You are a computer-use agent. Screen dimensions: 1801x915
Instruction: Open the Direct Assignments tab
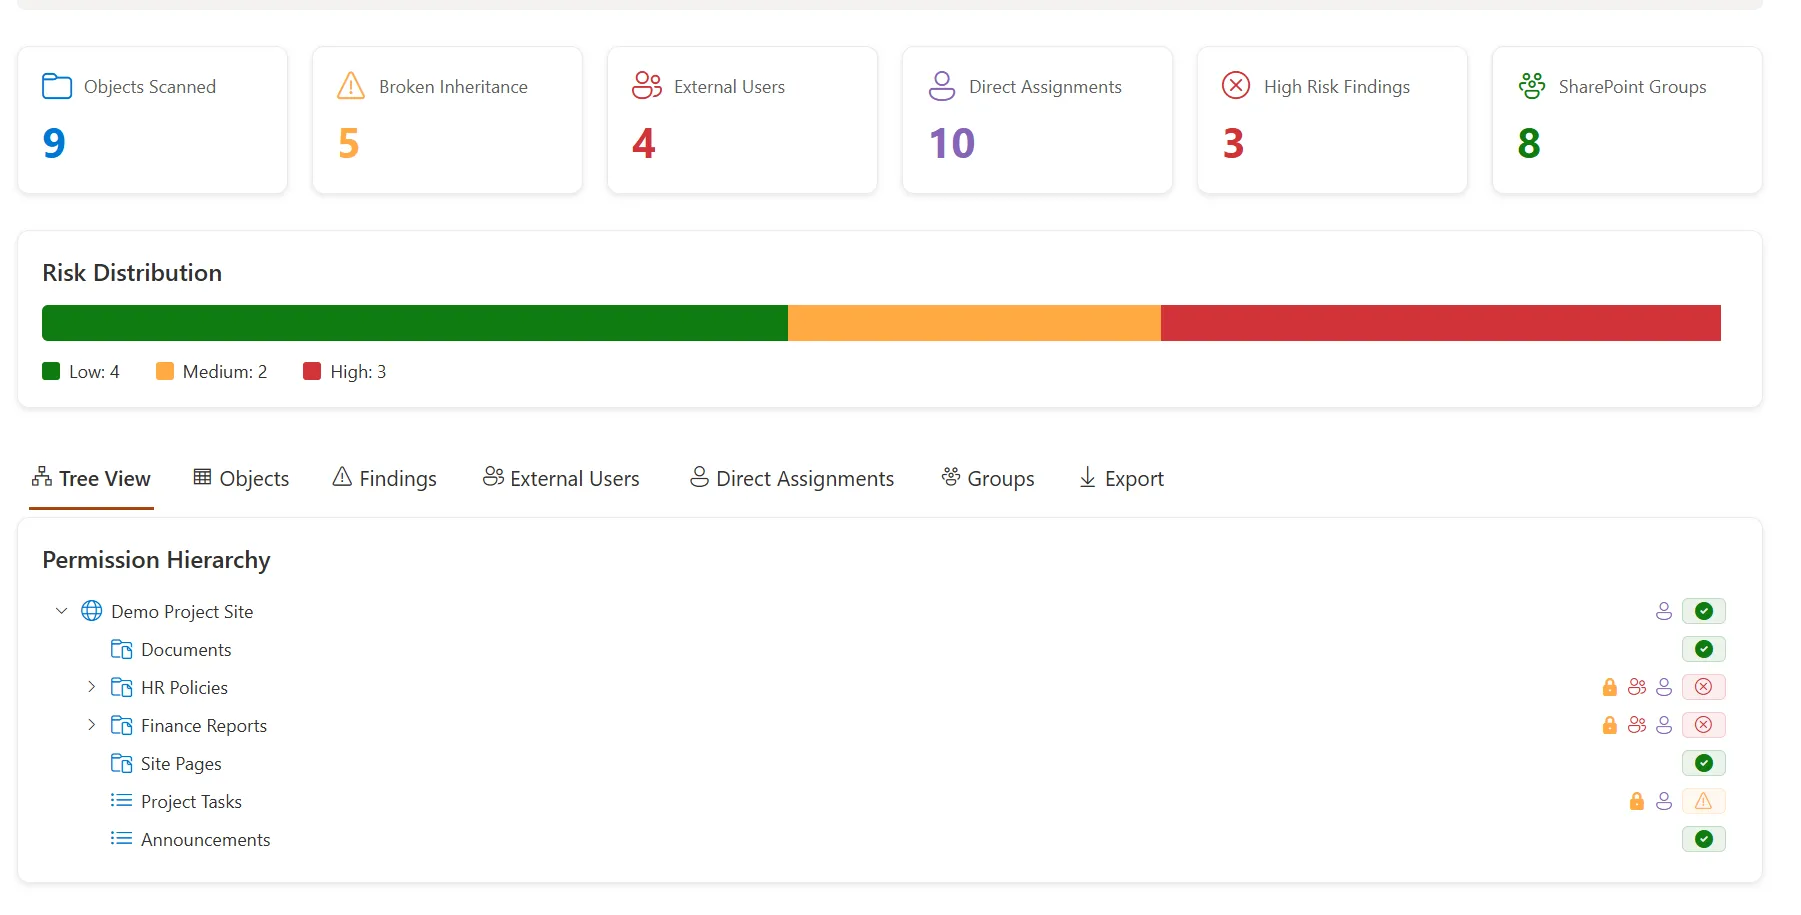point(792,479)
